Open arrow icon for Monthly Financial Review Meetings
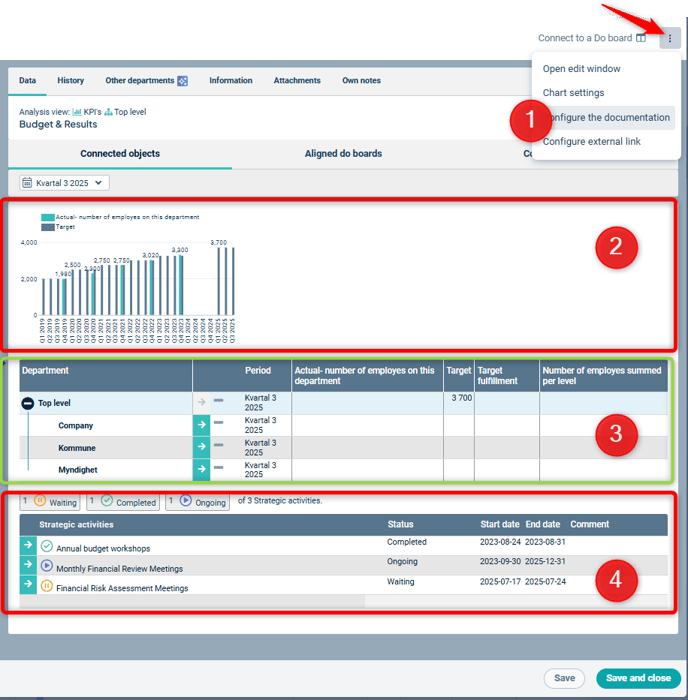 click(28, 566)
